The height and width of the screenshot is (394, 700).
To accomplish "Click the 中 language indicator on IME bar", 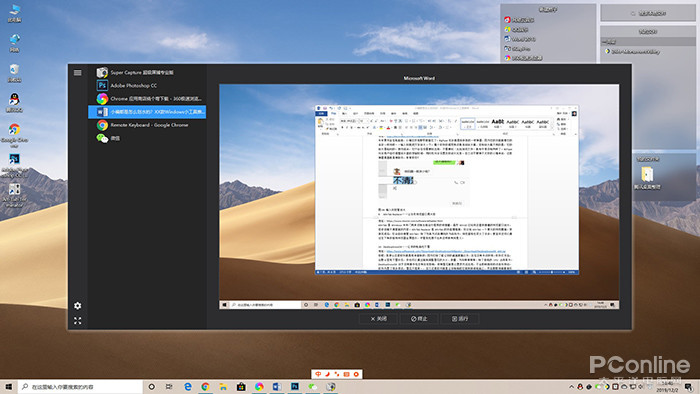I will click(x=318, y=374).
